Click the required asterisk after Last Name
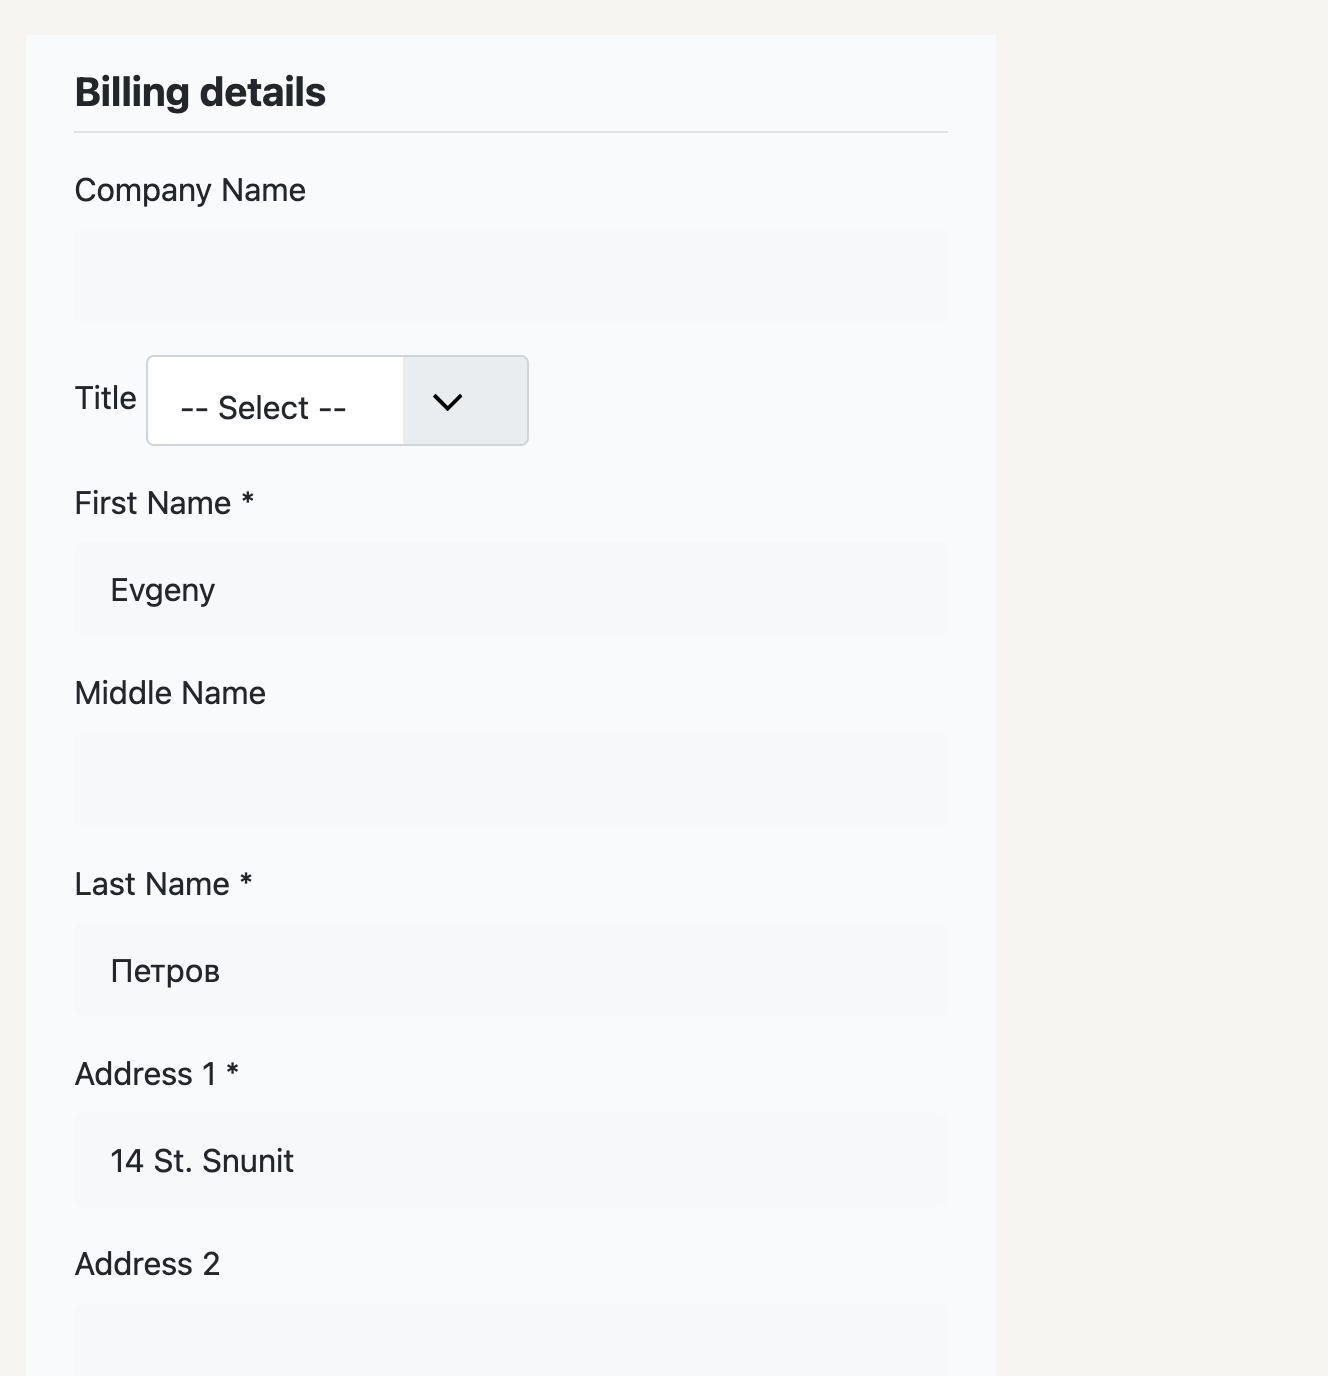1328x1376 pixels. pos(246,879)
